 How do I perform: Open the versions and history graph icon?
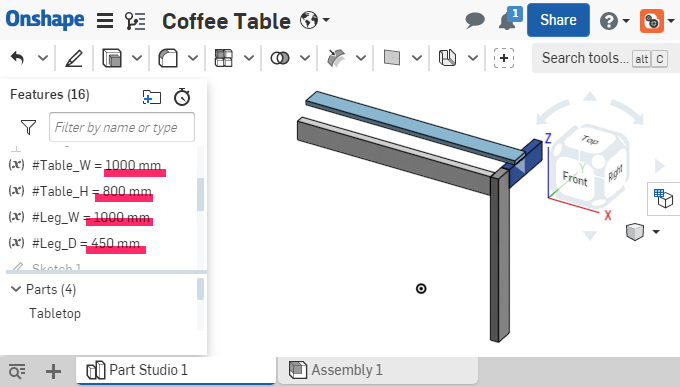point(135,21)
